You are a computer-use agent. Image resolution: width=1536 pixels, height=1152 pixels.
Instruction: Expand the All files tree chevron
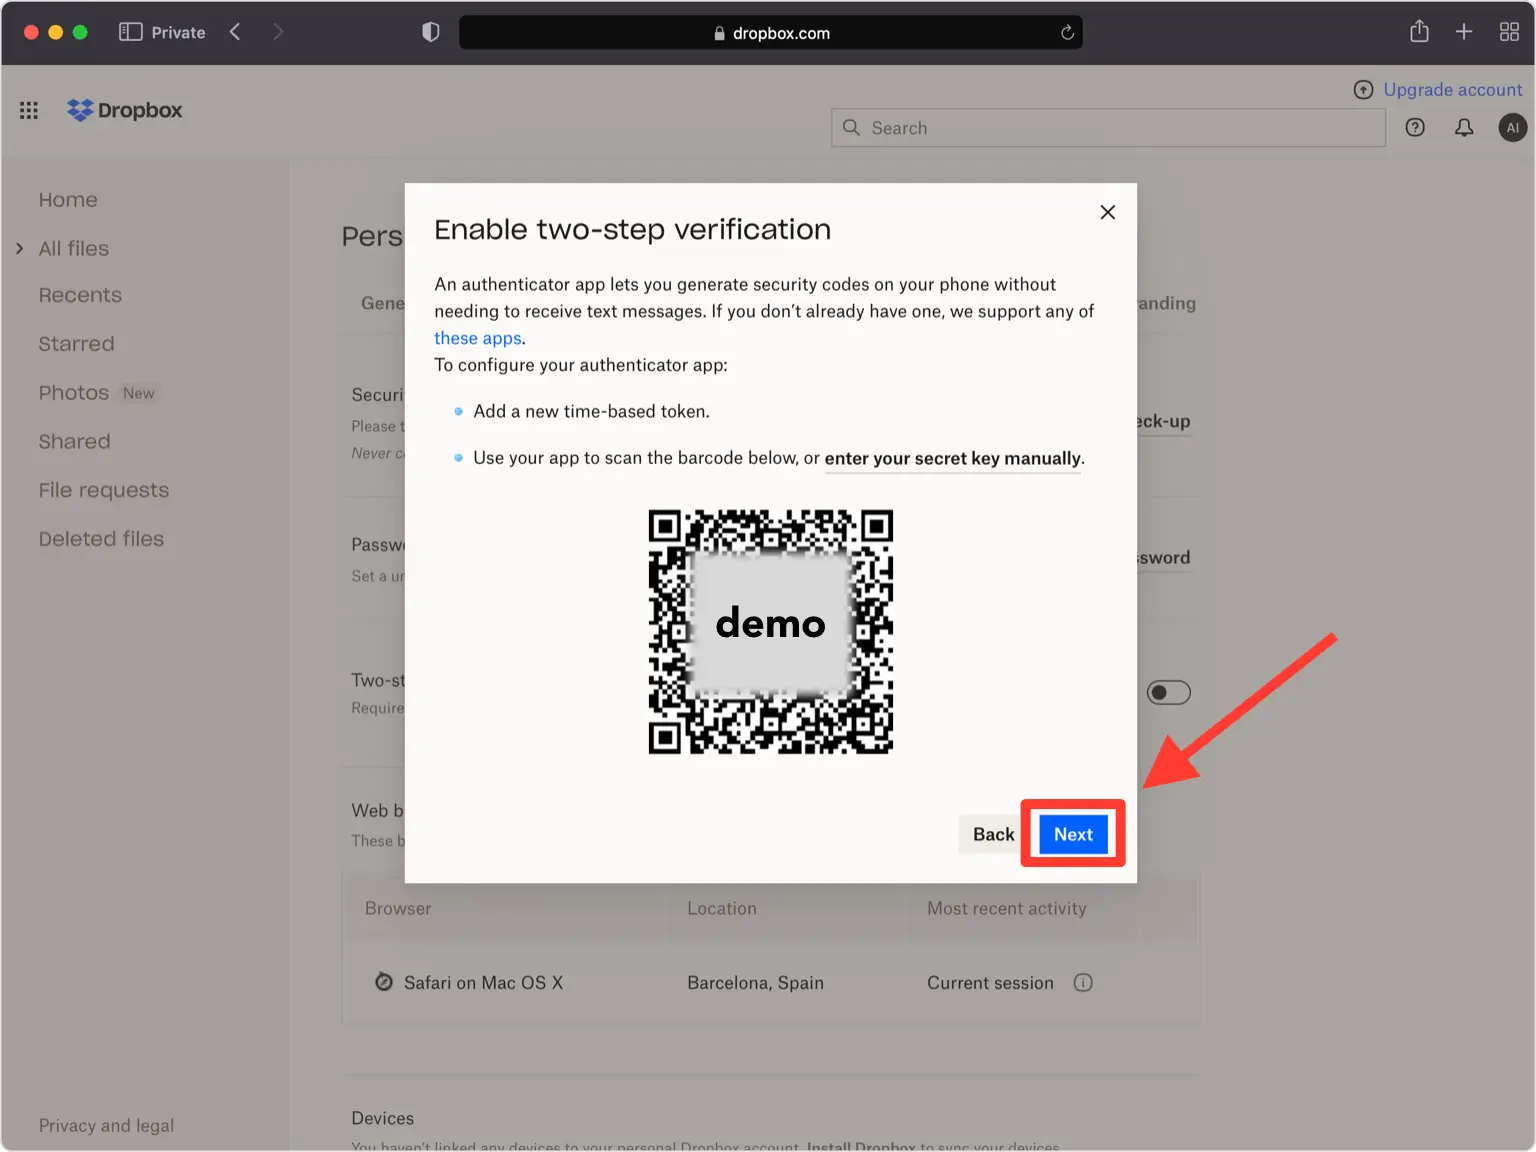point(19,248)
